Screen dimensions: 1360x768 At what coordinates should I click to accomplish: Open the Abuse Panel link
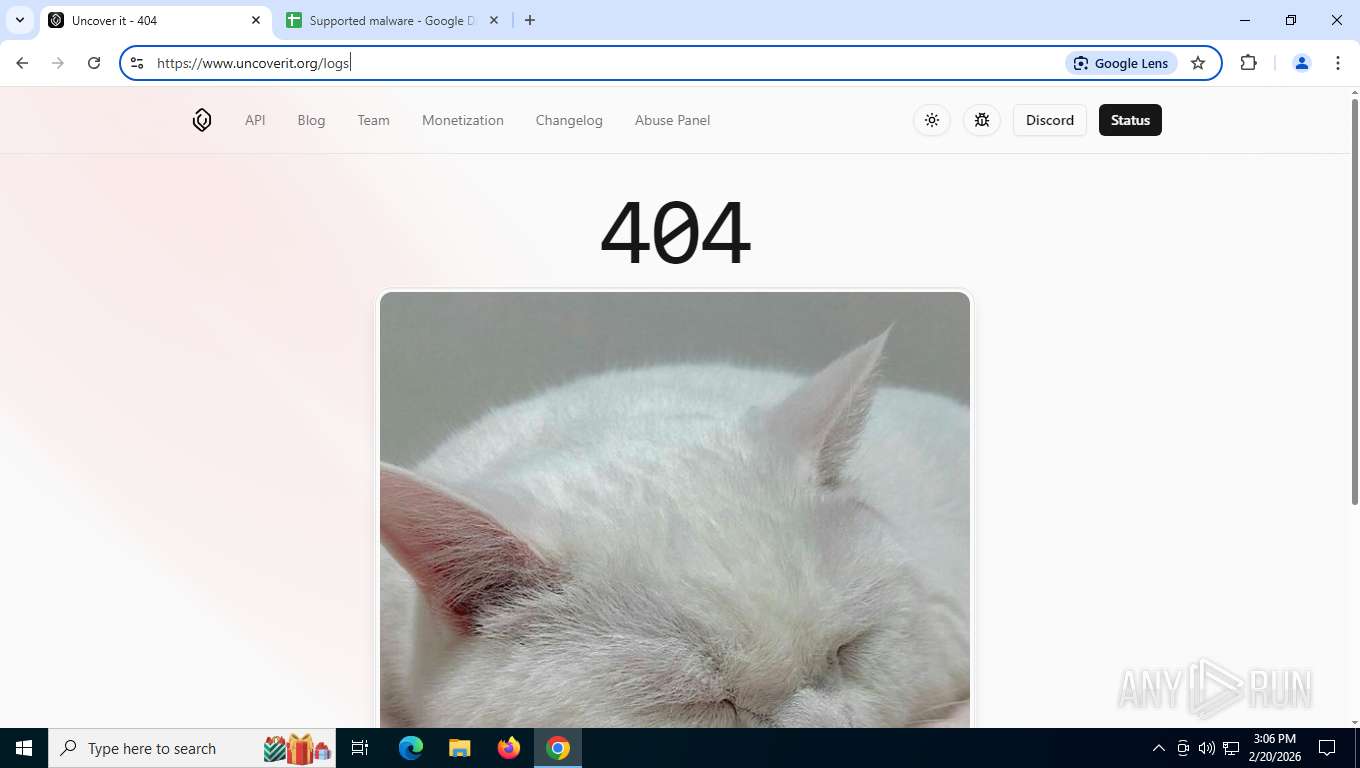[672, 120]
